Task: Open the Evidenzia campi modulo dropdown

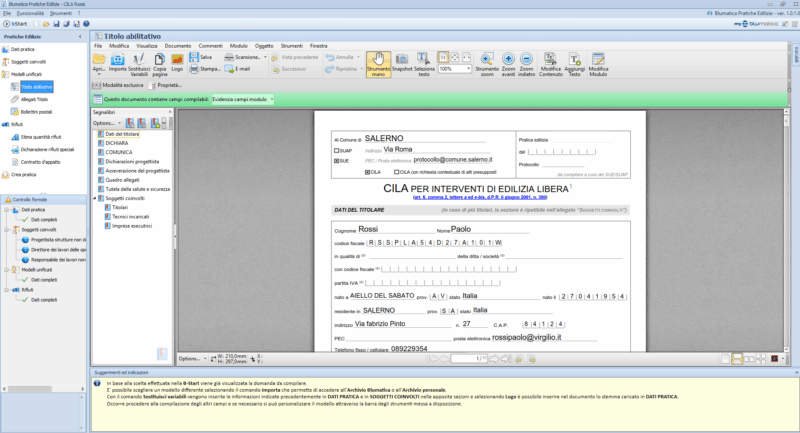Action: pyautogui.click(x=272, y=100)
